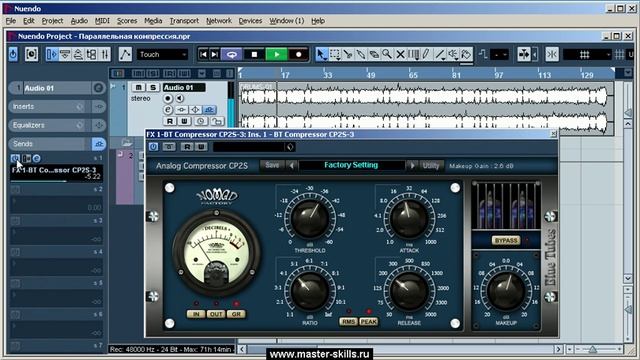The width and height of the screenshot is (640, 360).
Task: Switch meter to IN mode
Action: pyautogui.click(x=196, y=314)
